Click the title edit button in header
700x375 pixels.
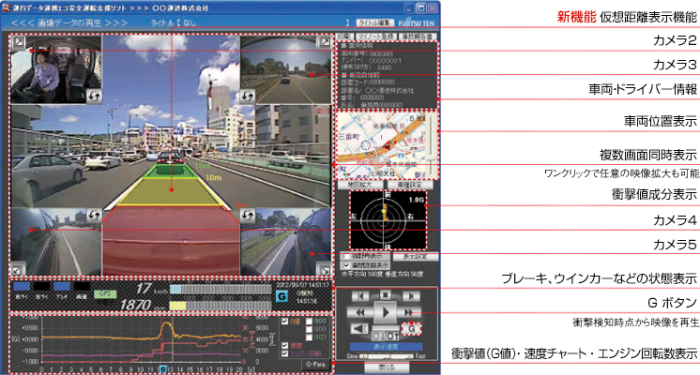click(374, 22)
